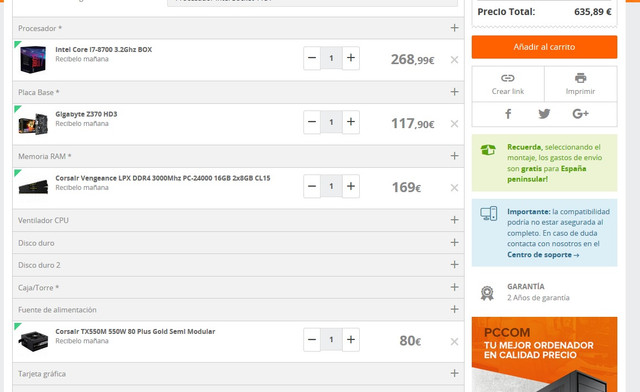Viewport: 640px width, 392px height.
Task: Expand the Procesador section plus icon
Action: (454, 28)
